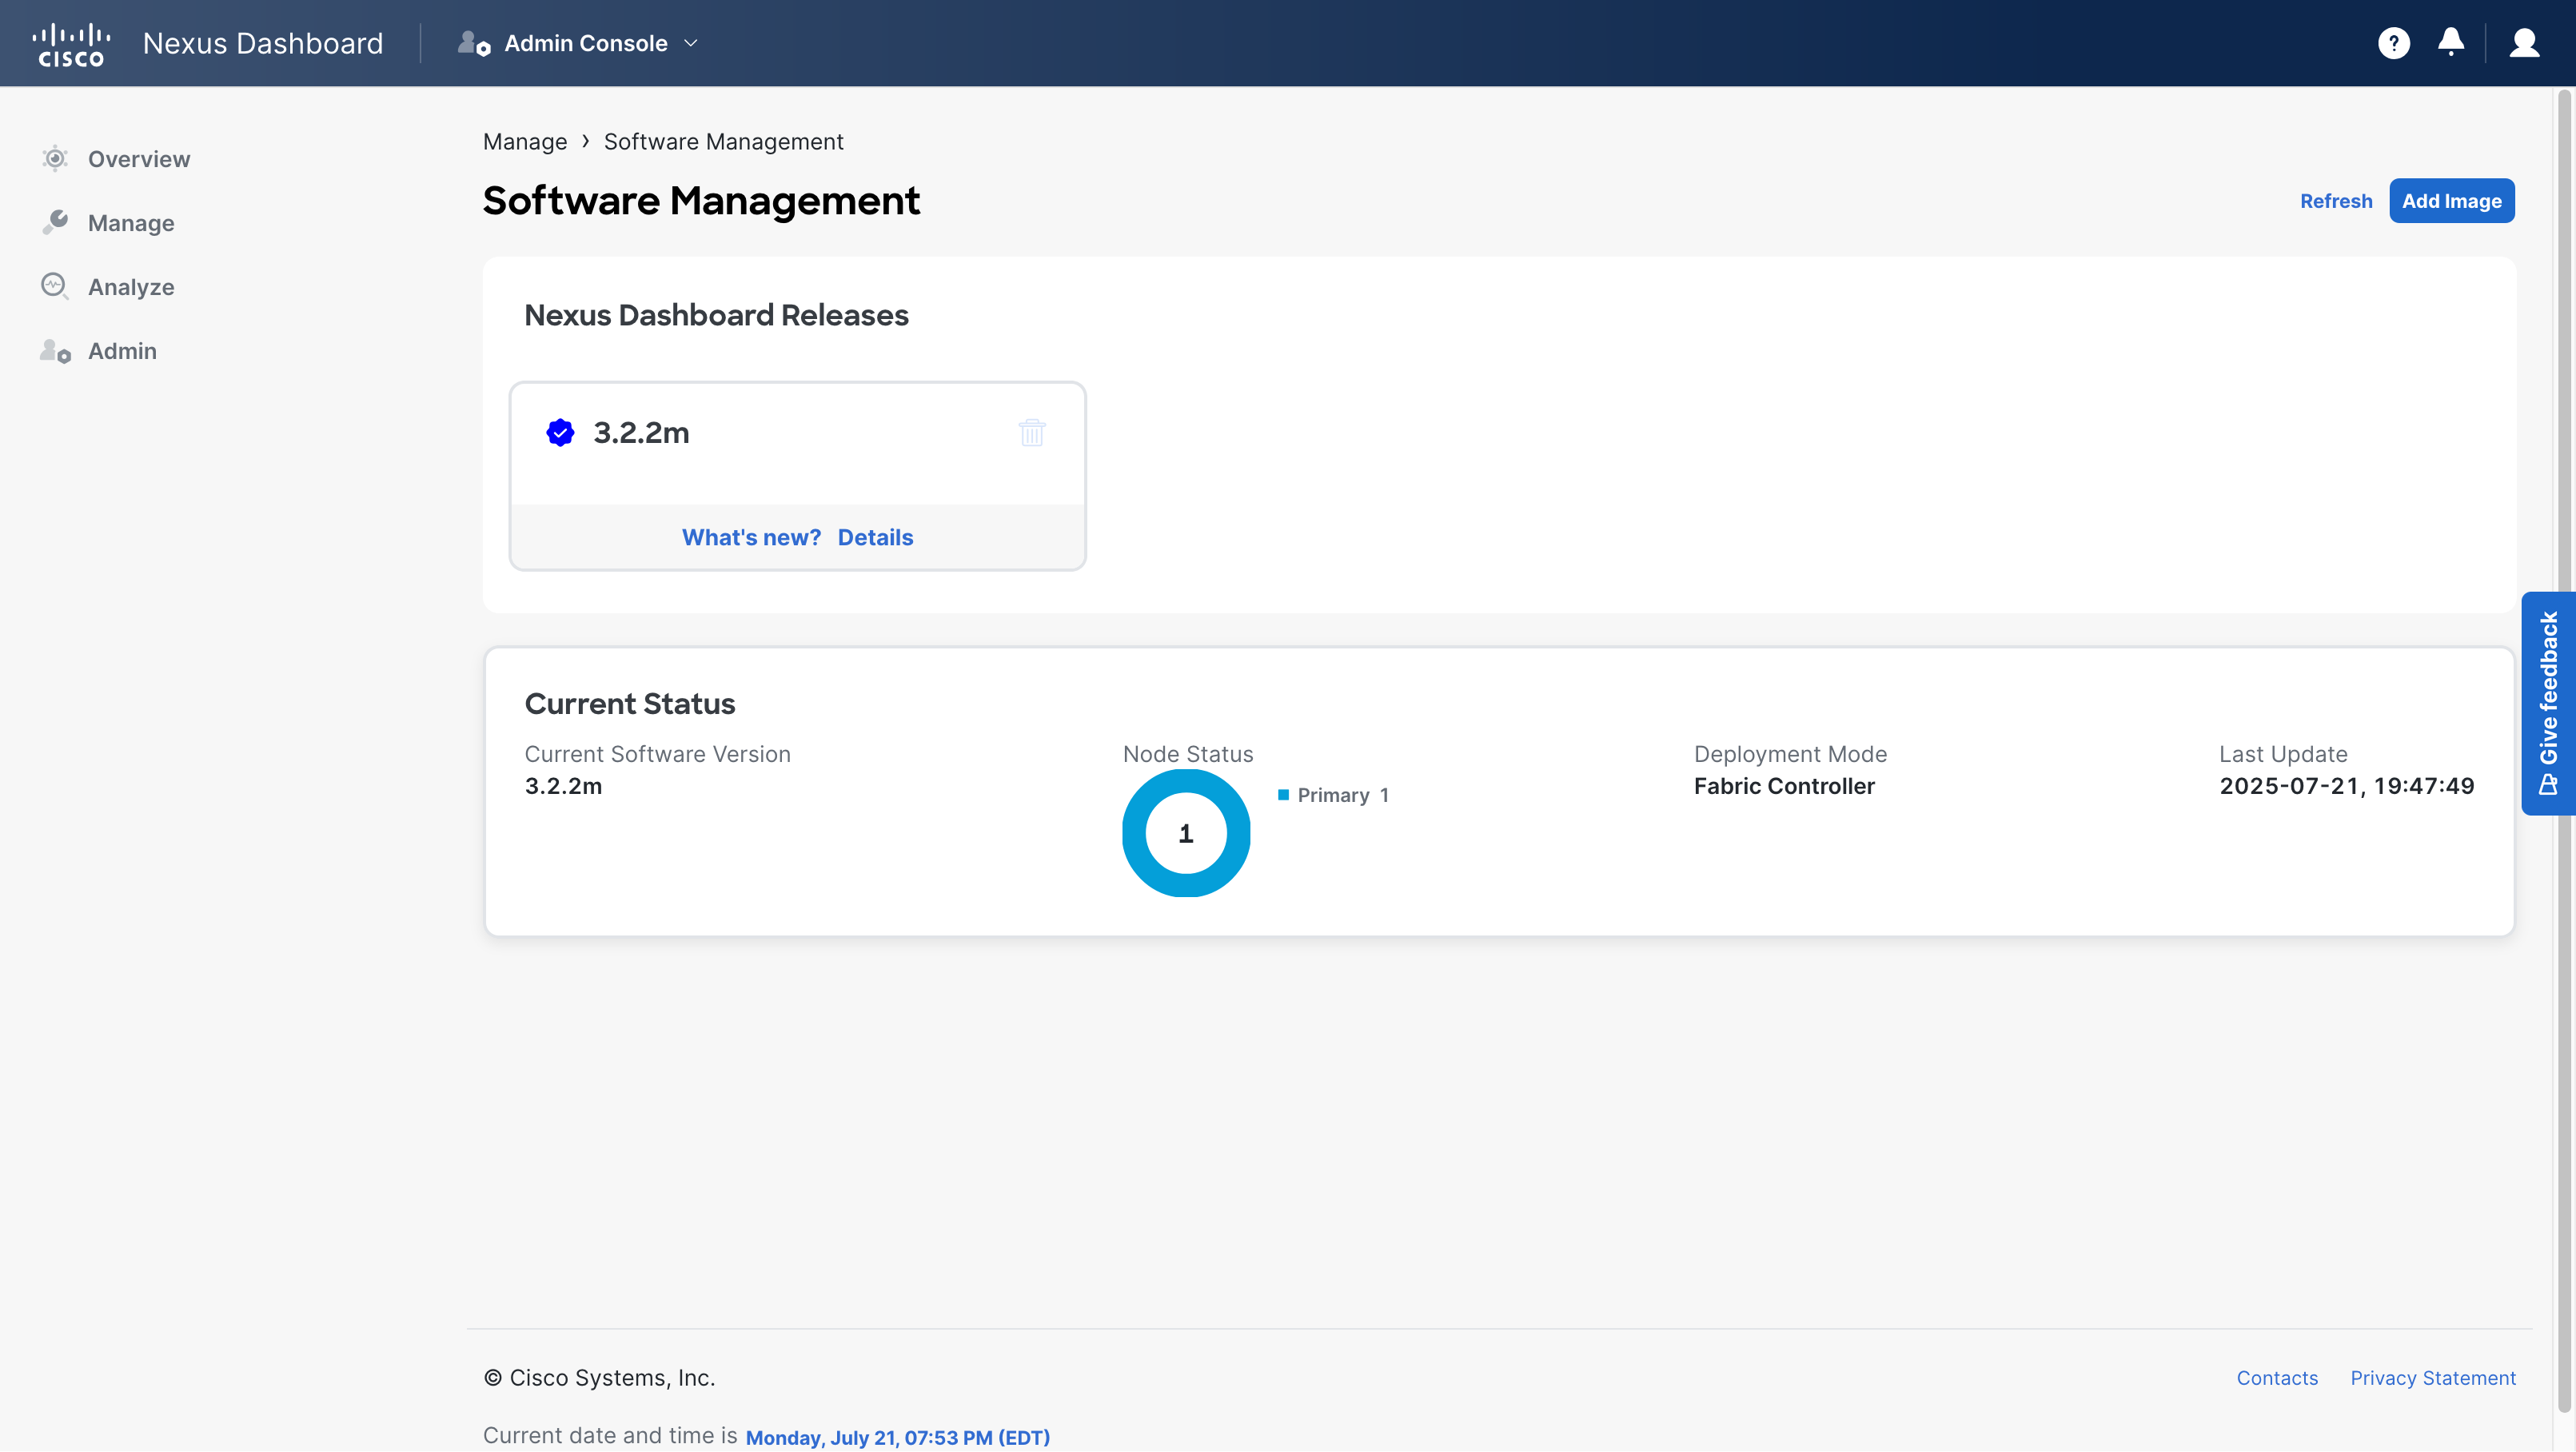Open the user profile icon

[2524, 43]
